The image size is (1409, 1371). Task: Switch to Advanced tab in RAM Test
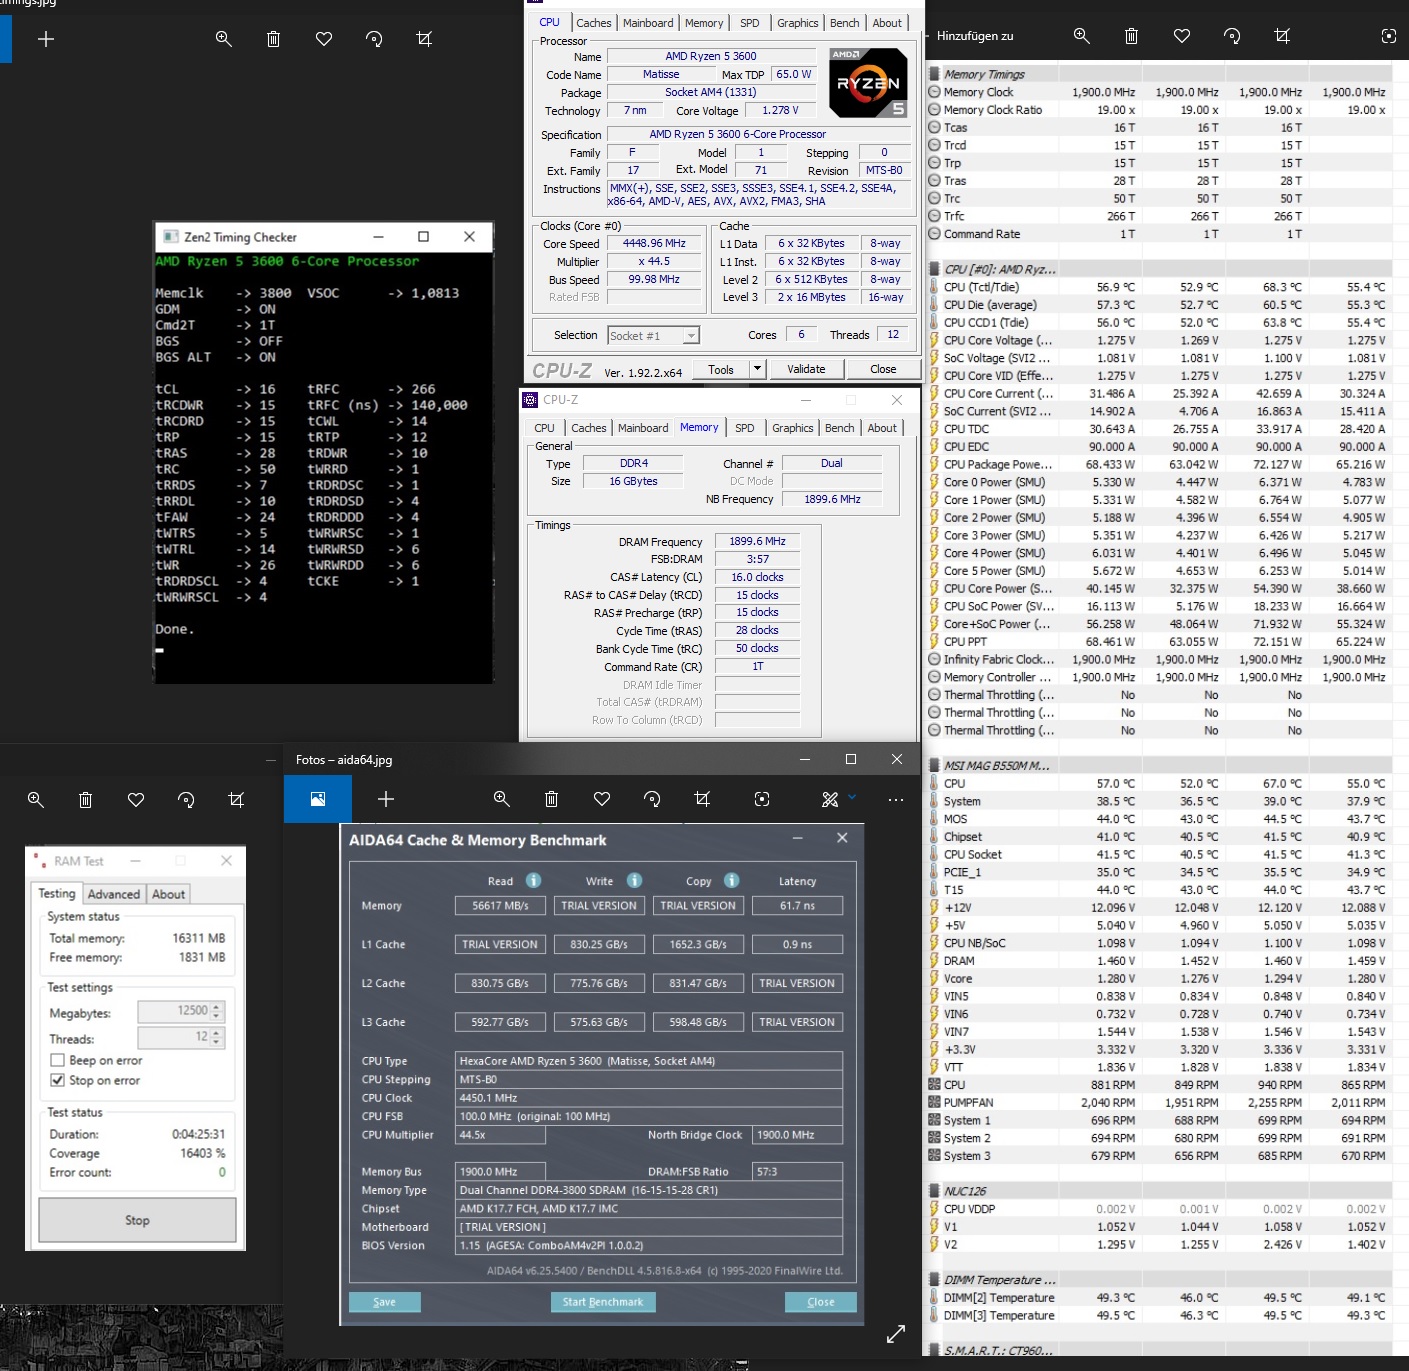point(114,894)
